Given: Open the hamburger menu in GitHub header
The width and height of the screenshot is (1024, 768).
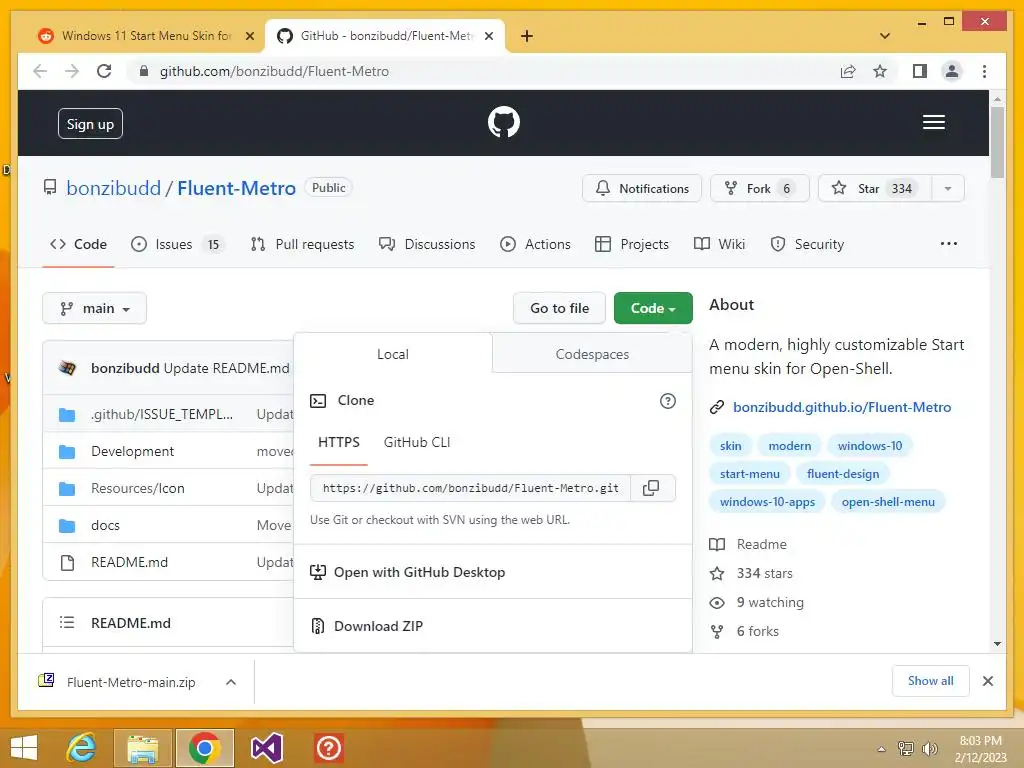Looking at the screenshot, I should tap(933, 122).
